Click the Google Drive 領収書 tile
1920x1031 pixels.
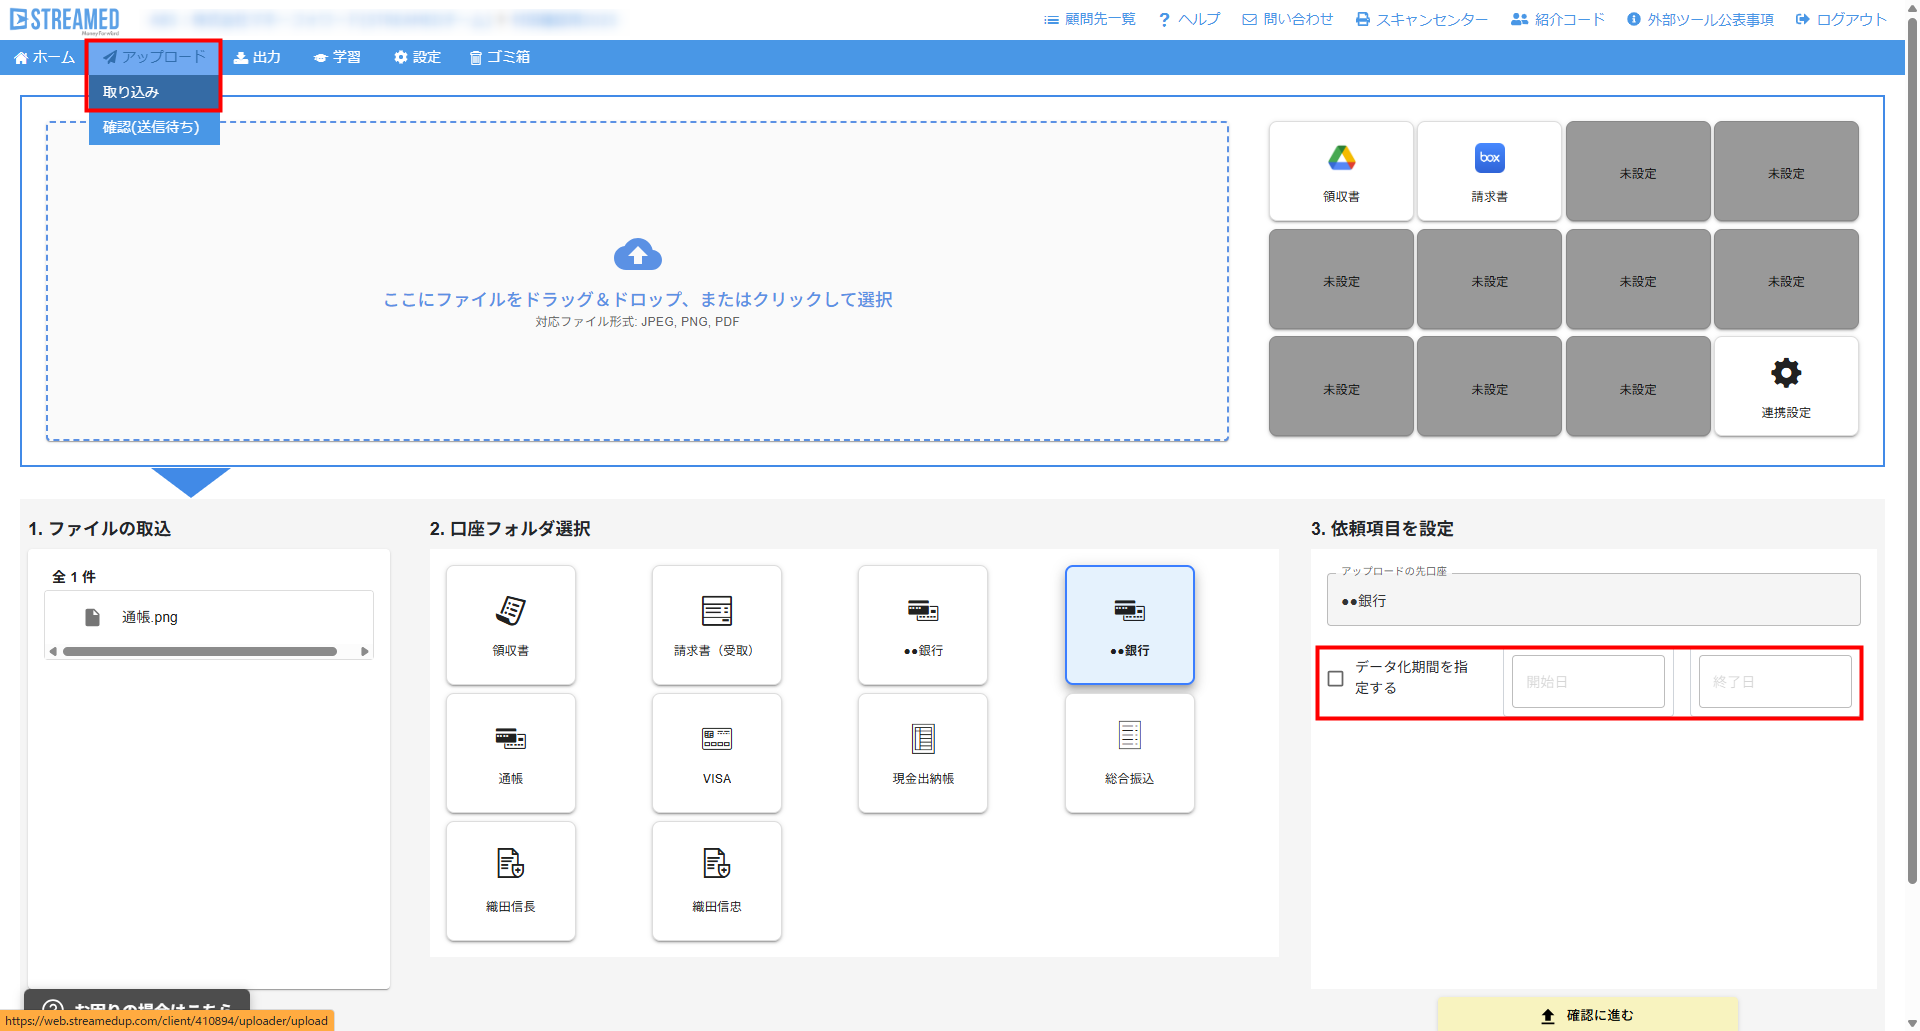pos(1341,171)
